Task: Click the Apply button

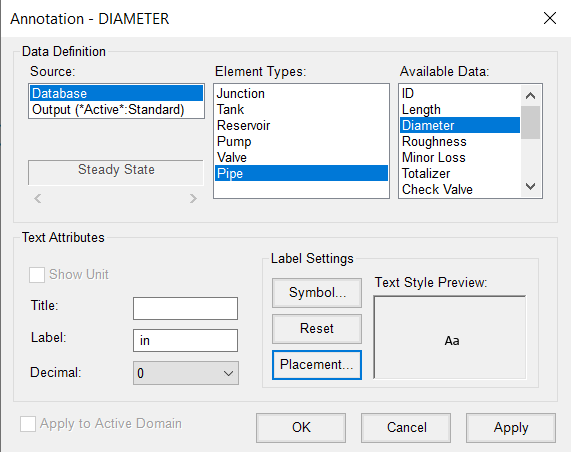Action: pyautogui.click(x=511, y=428)
